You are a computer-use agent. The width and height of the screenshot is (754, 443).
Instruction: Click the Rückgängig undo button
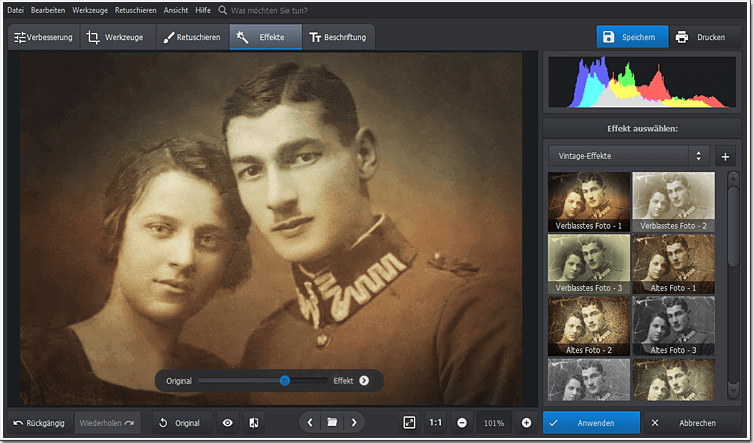click(x=39, y=423)
